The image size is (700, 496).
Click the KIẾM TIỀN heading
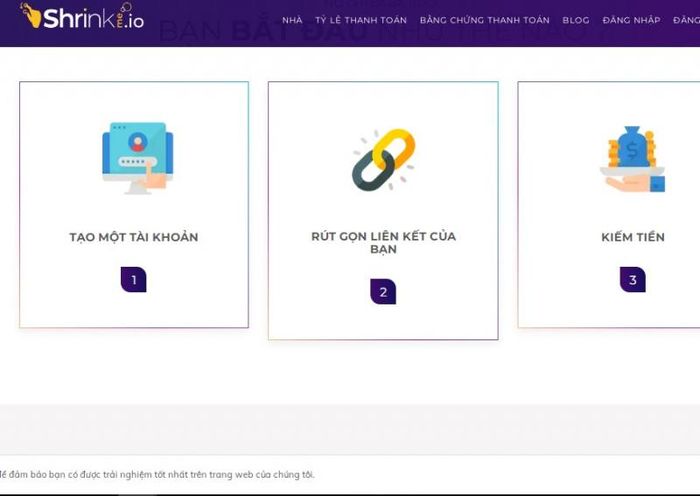pyautogui.click(x=633, y=237)
